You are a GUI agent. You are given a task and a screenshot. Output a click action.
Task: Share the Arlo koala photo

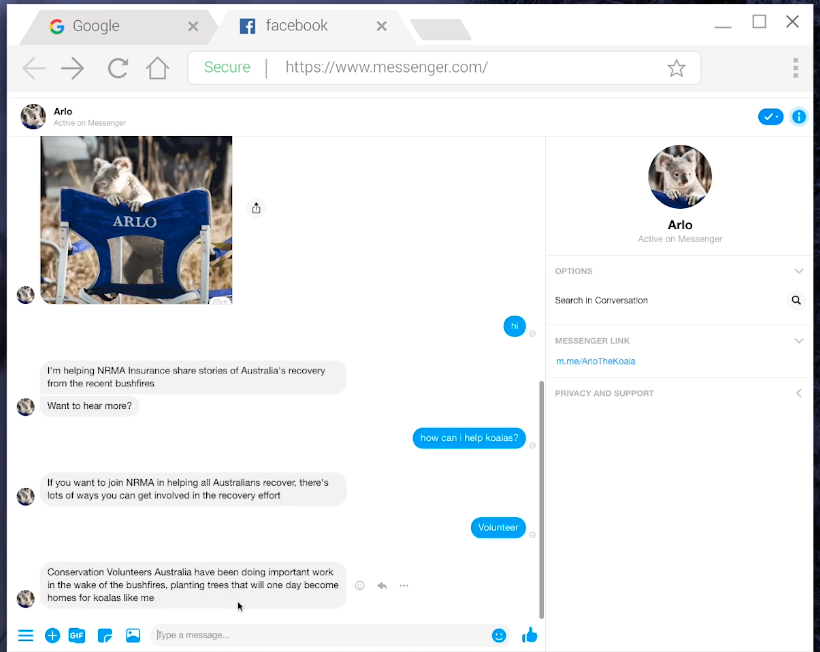tap(256, 208)
